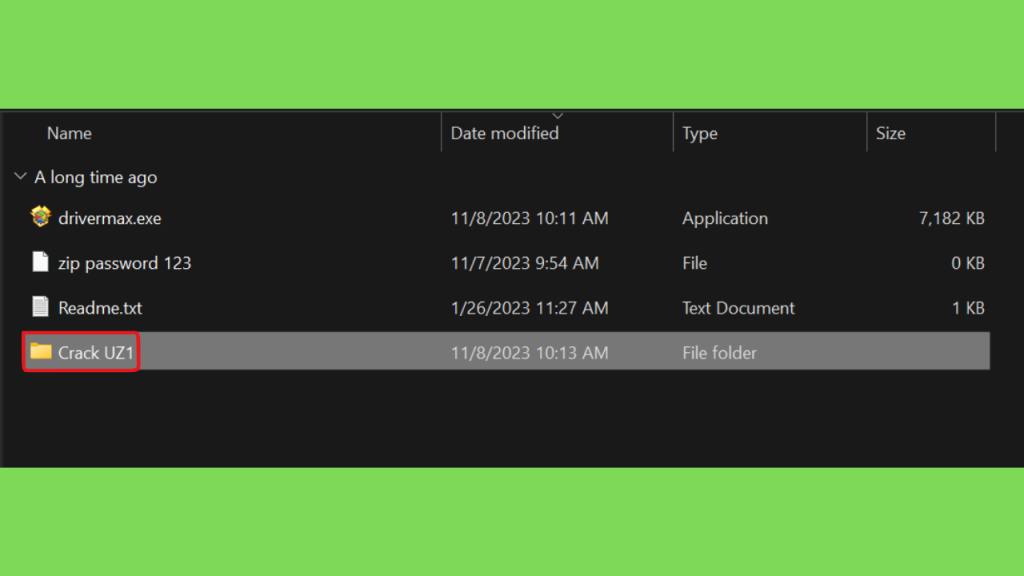Select the Crack UZ1 folder icon
Image resolution: width=1024 pixels, height=576 pixels.
pyautogui.click(x=40, y=351)
